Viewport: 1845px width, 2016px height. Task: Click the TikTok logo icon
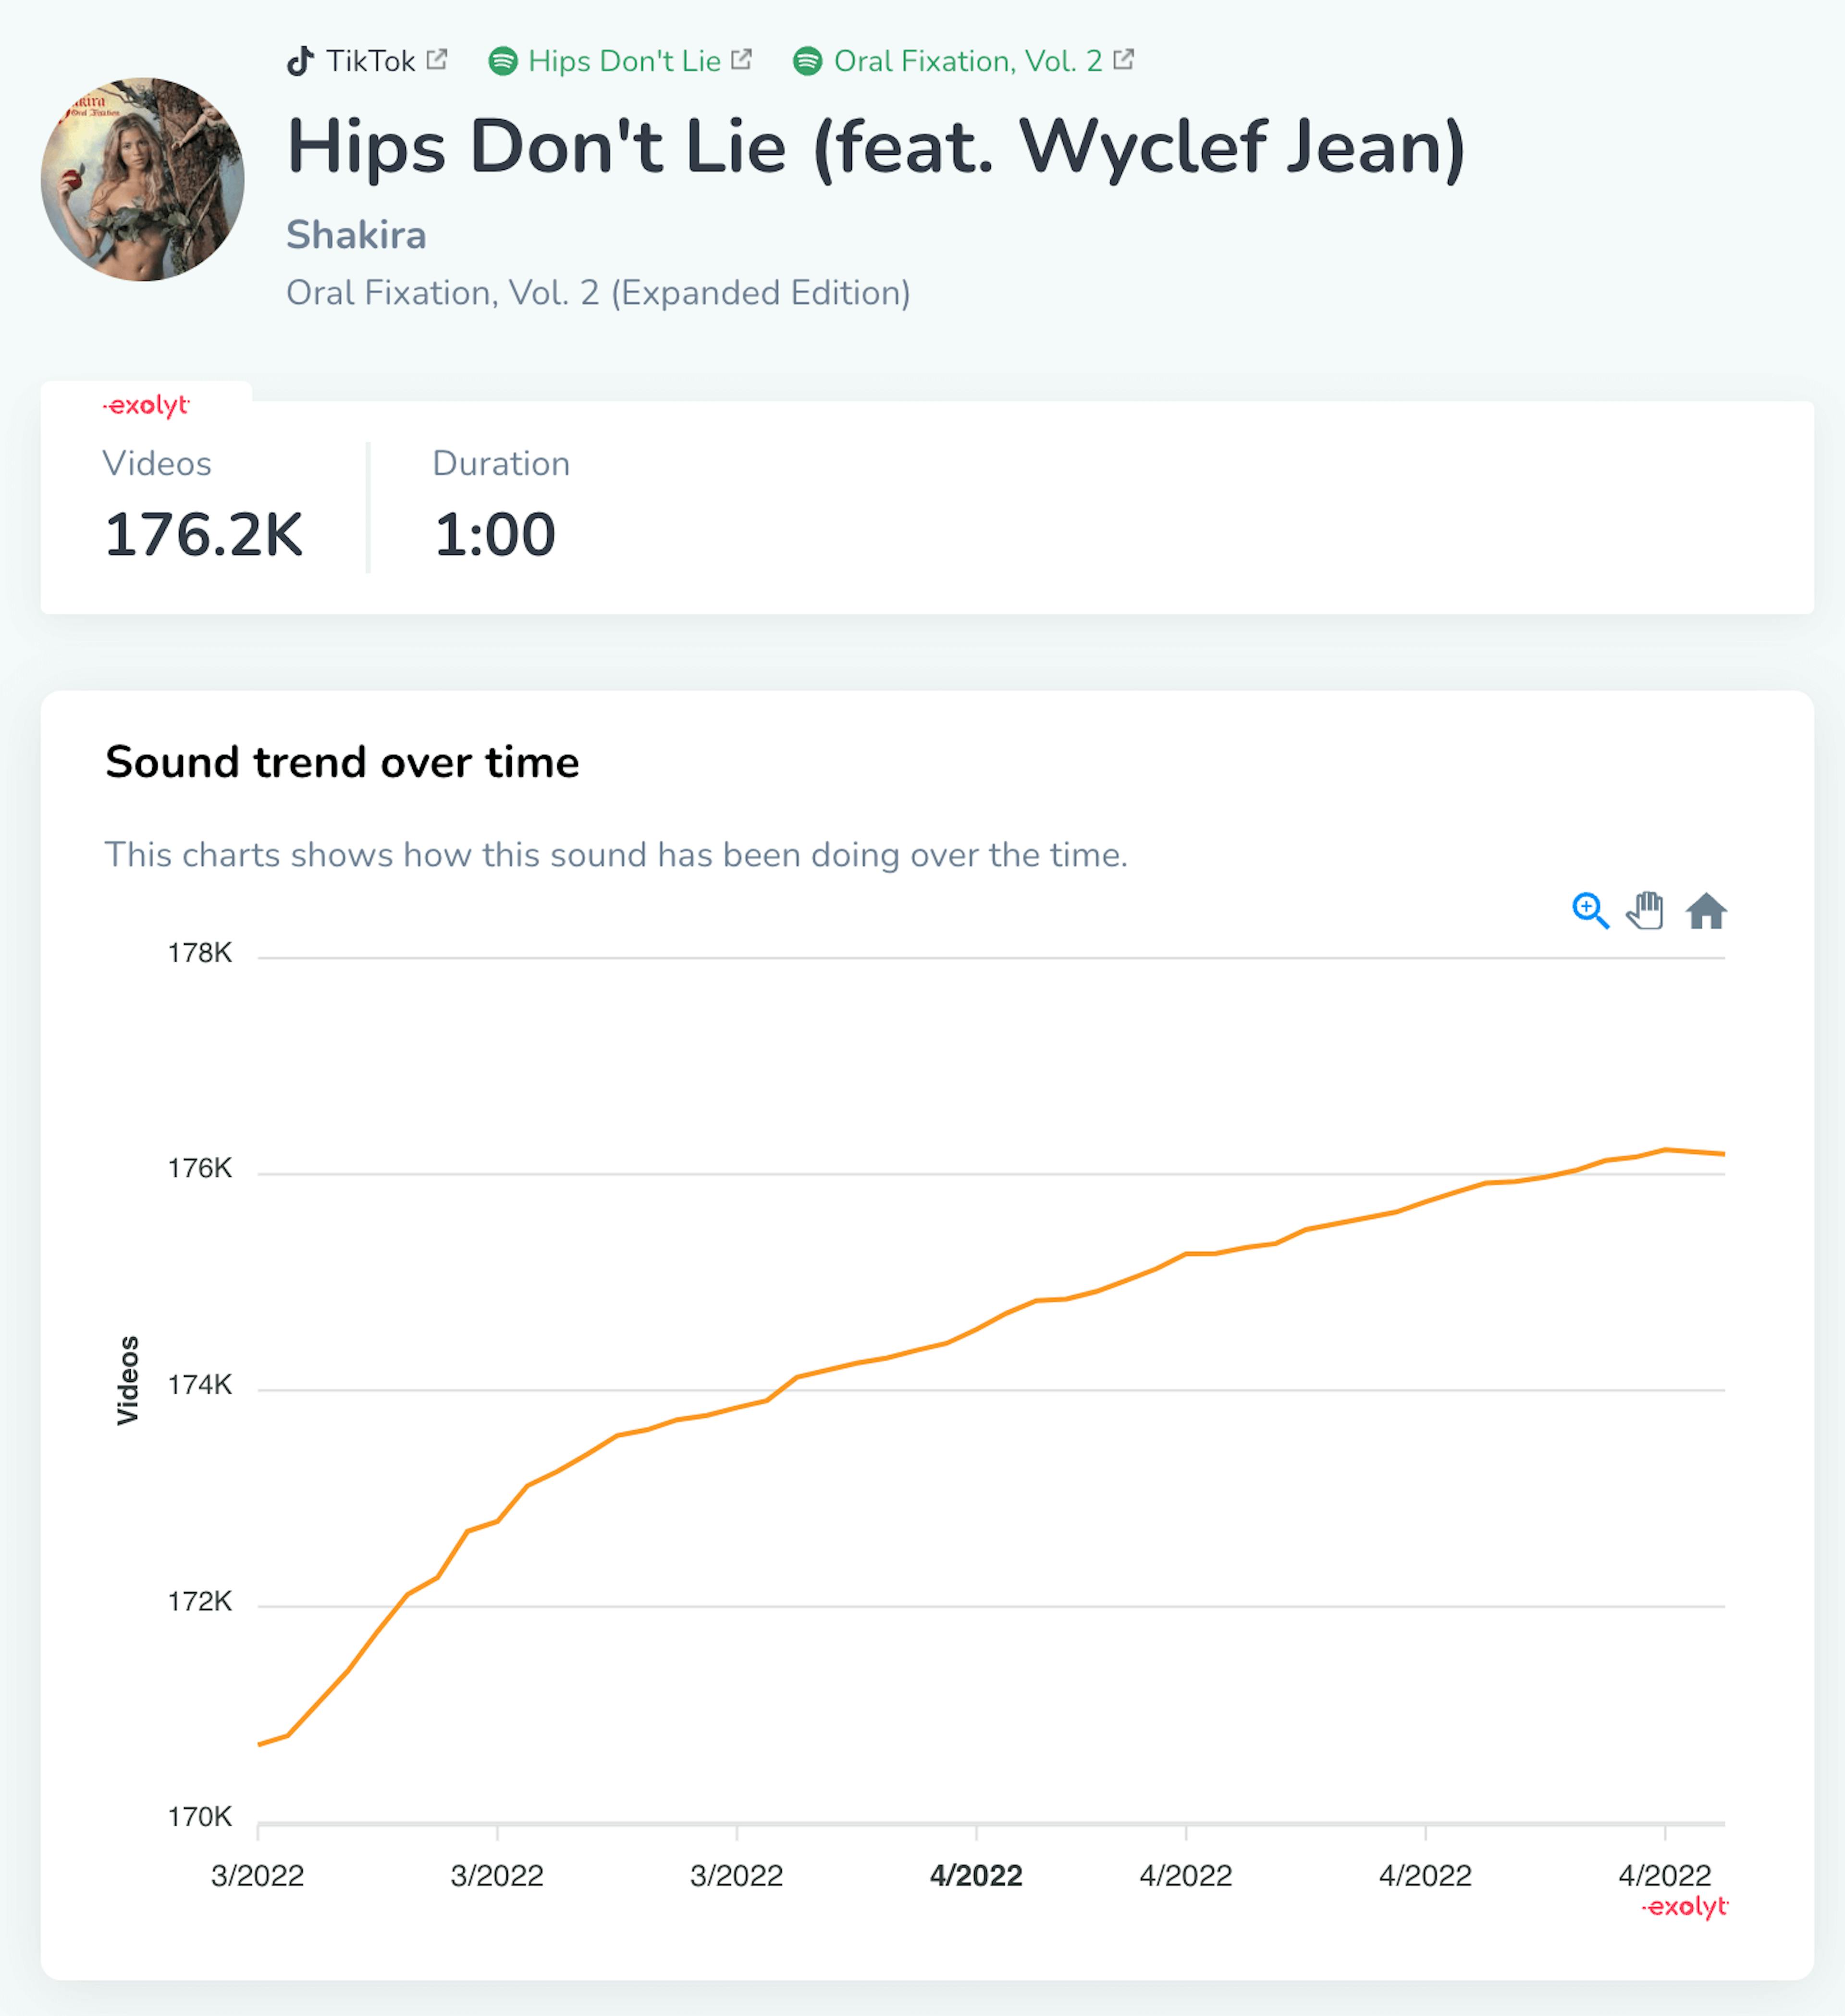click(x=300, y=61)
